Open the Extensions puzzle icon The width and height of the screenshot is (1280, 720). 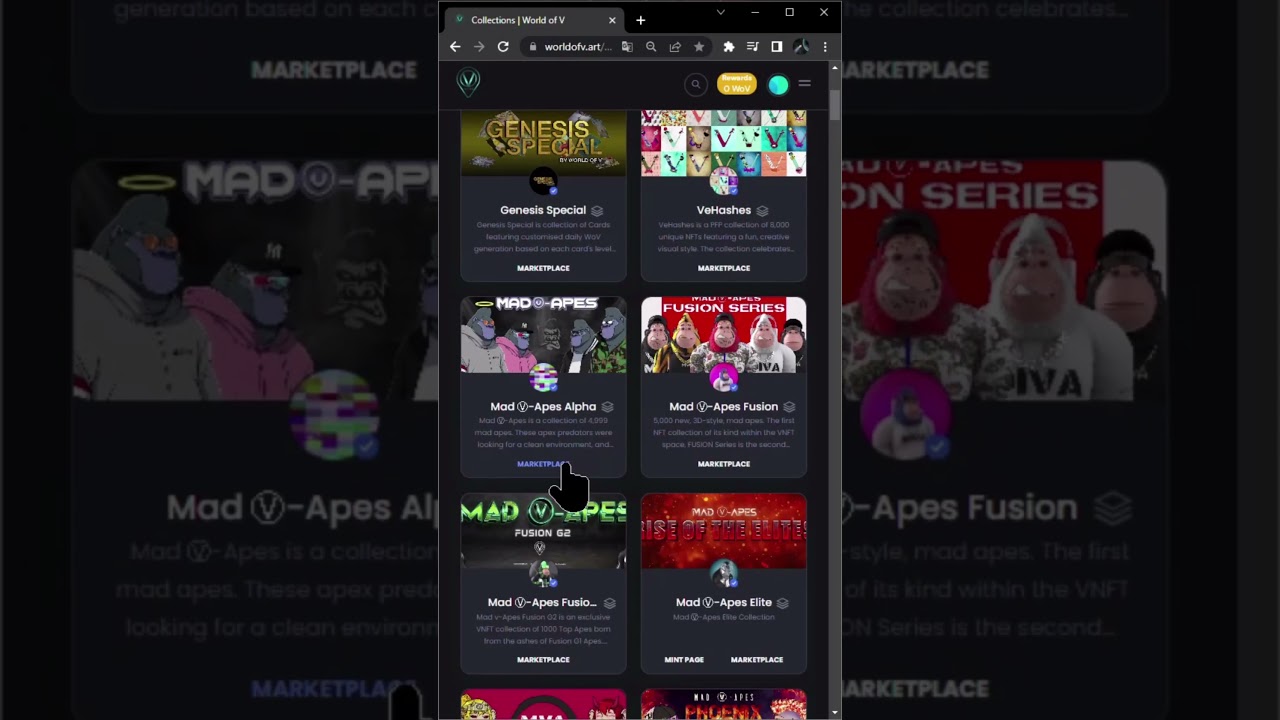(x=729, y=47)
